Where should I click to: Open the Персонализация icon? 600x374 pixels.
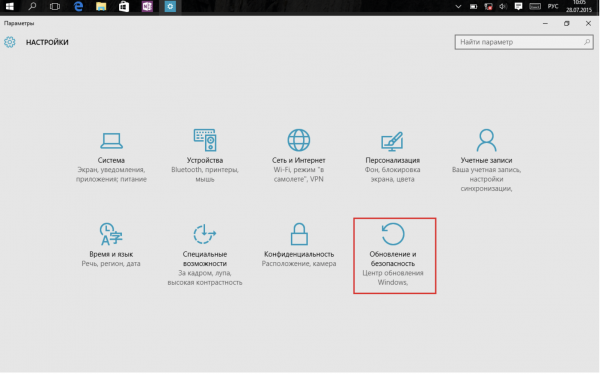coord(392,141)
